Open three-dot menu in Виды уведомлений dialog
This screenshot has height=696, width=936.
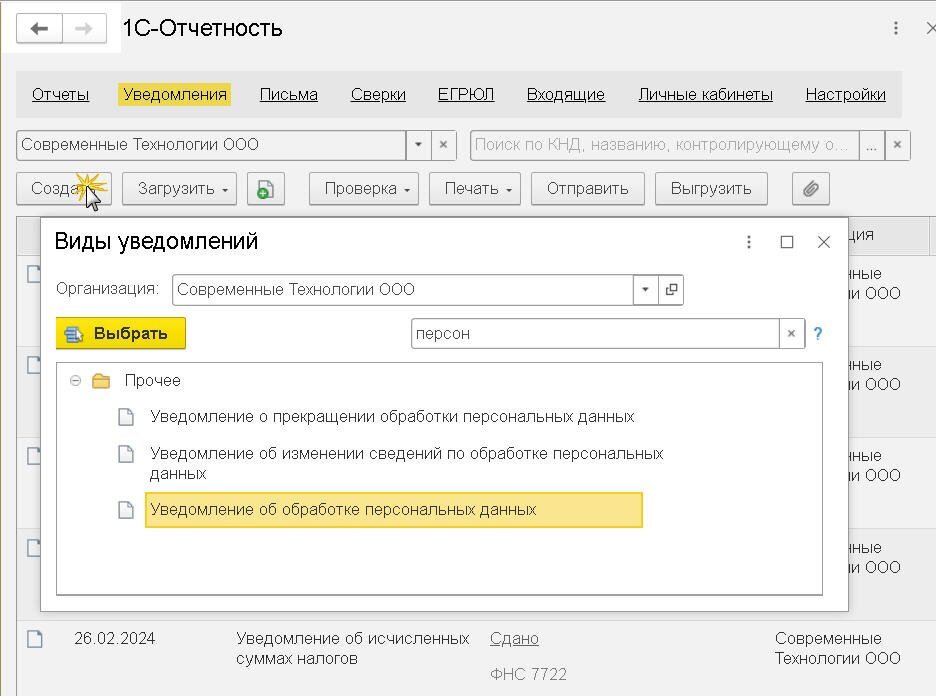pyautogui.click(x=749, y=242)
